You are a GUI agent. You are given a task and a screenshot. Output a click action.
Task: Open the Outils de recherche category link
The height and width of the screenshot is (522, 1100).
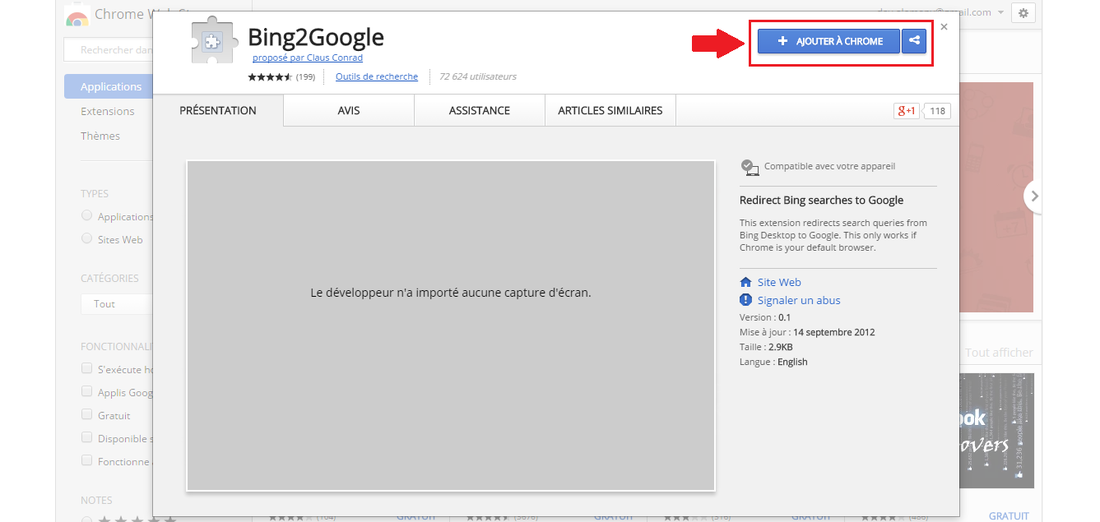coord(377,76)
